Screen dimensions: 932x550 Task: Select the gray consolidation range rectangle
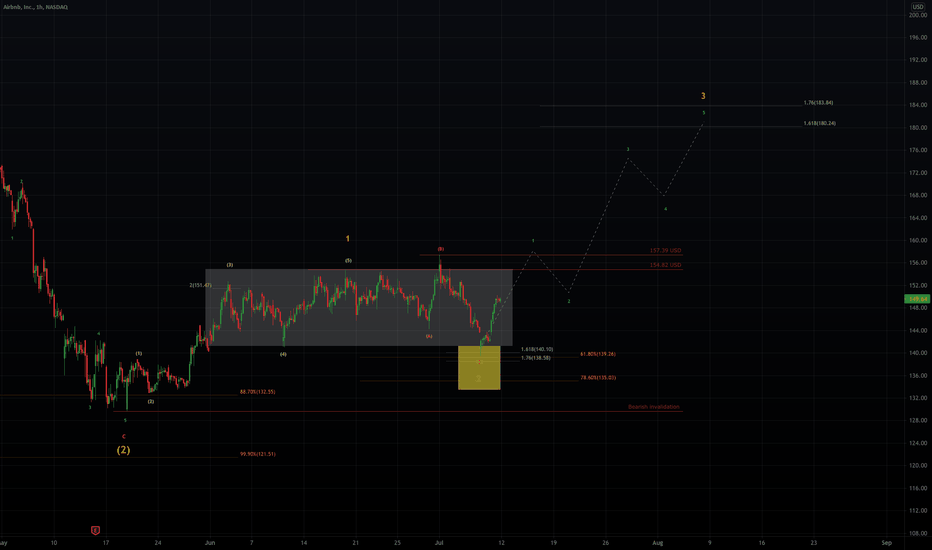point(358,307)
